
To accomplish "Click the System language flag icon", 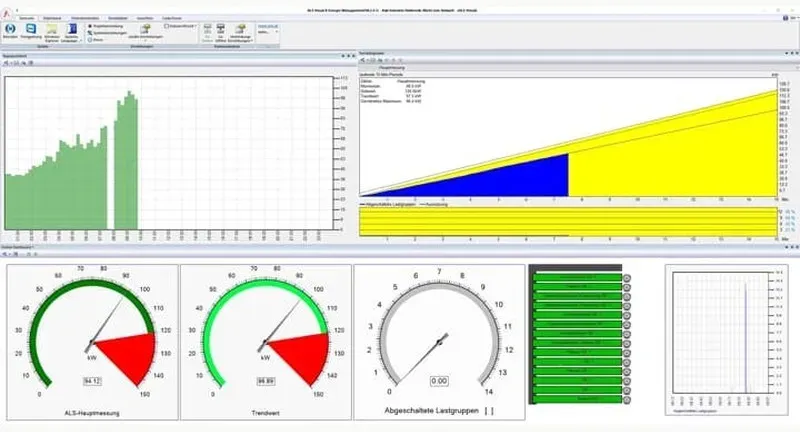I will 72,29.
